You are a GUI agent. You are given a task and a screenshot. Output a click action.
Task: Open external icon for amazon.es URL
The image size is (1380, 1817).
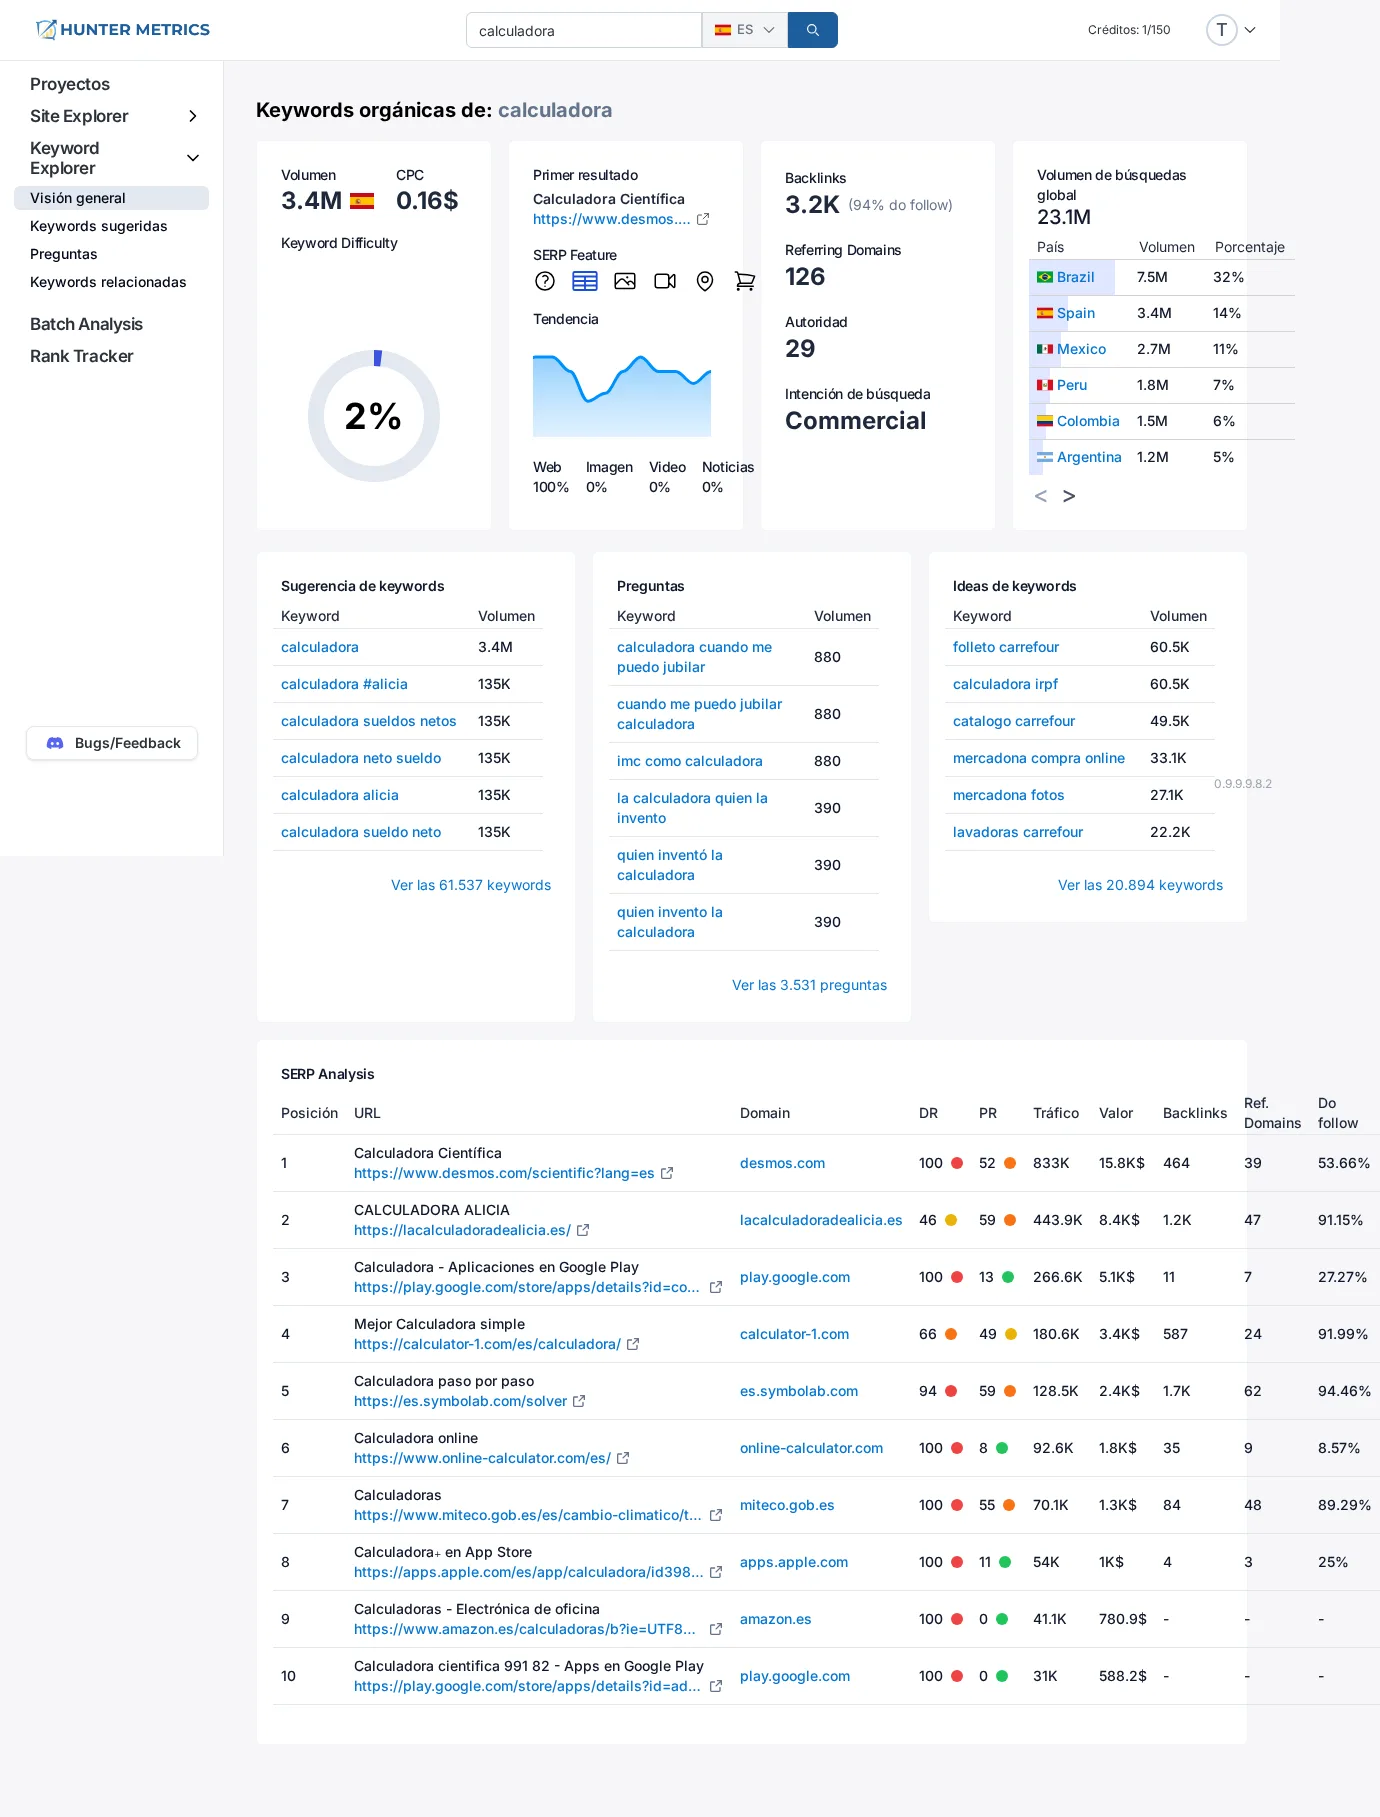pos(716,1629)
